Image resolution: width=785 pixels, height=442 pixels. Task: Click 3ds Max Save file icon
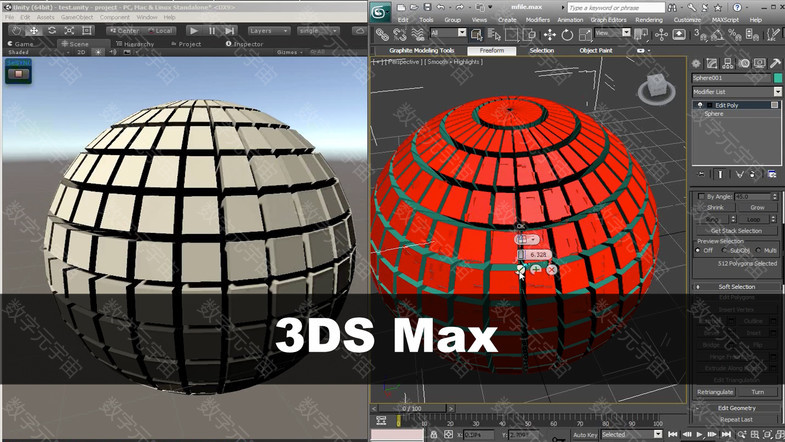[x=427, y=7]
